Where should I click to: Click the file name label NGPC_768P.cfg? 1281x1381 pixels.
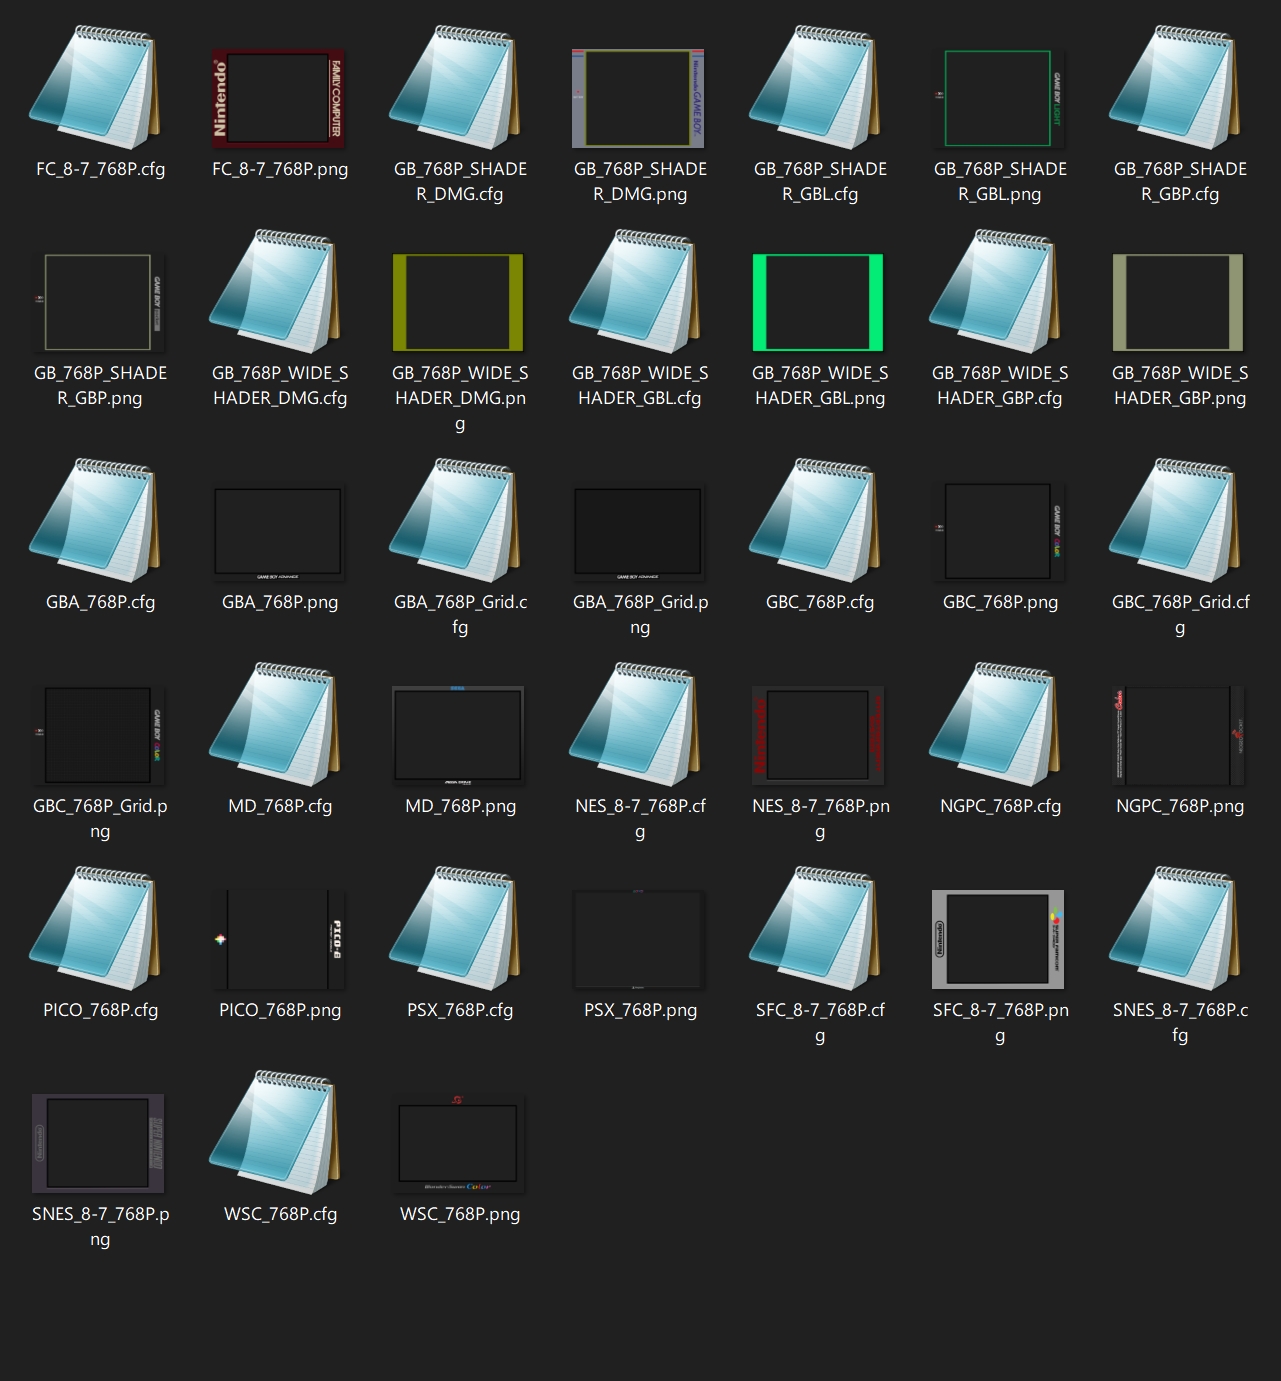click(1000, 806)
